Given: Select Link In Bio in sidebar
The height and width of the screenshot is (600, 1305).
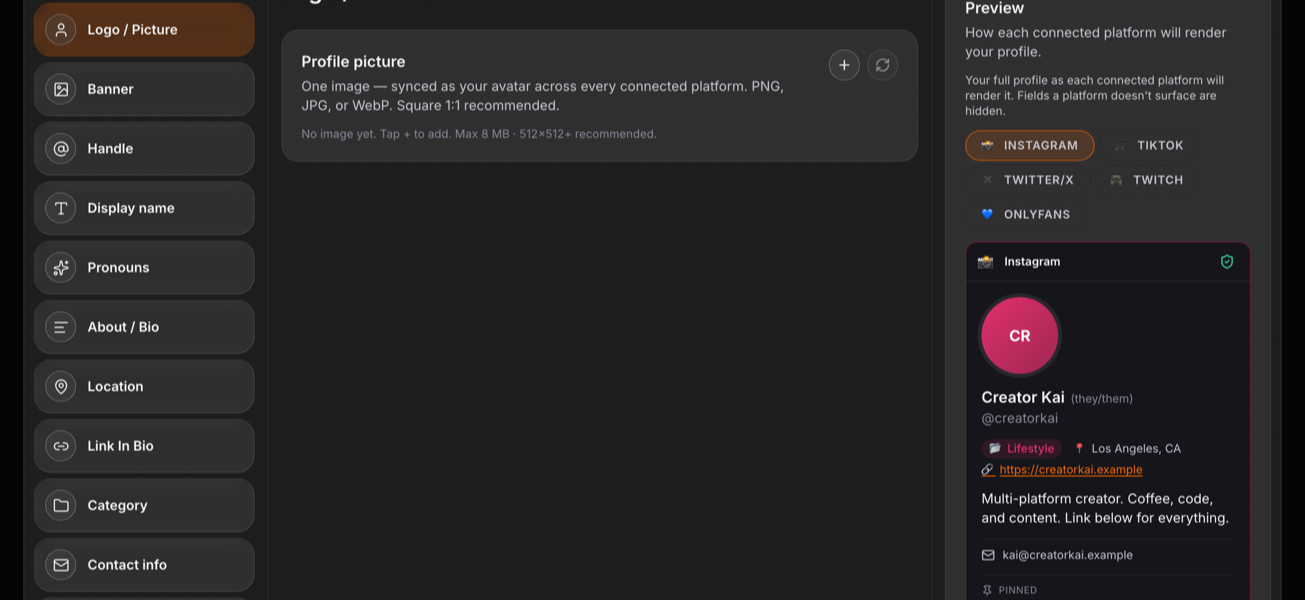Looking at the screenshot, I should click(144, 446).
